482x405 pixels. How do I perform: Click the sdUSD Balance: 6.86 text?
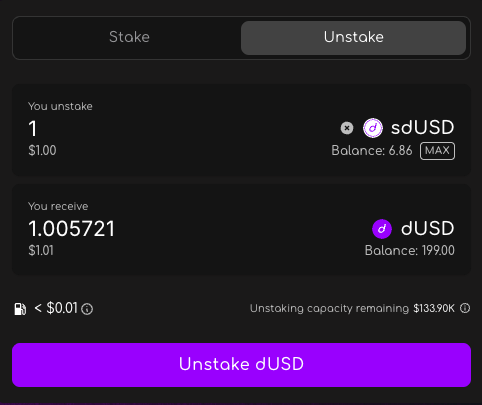[372, 151]
